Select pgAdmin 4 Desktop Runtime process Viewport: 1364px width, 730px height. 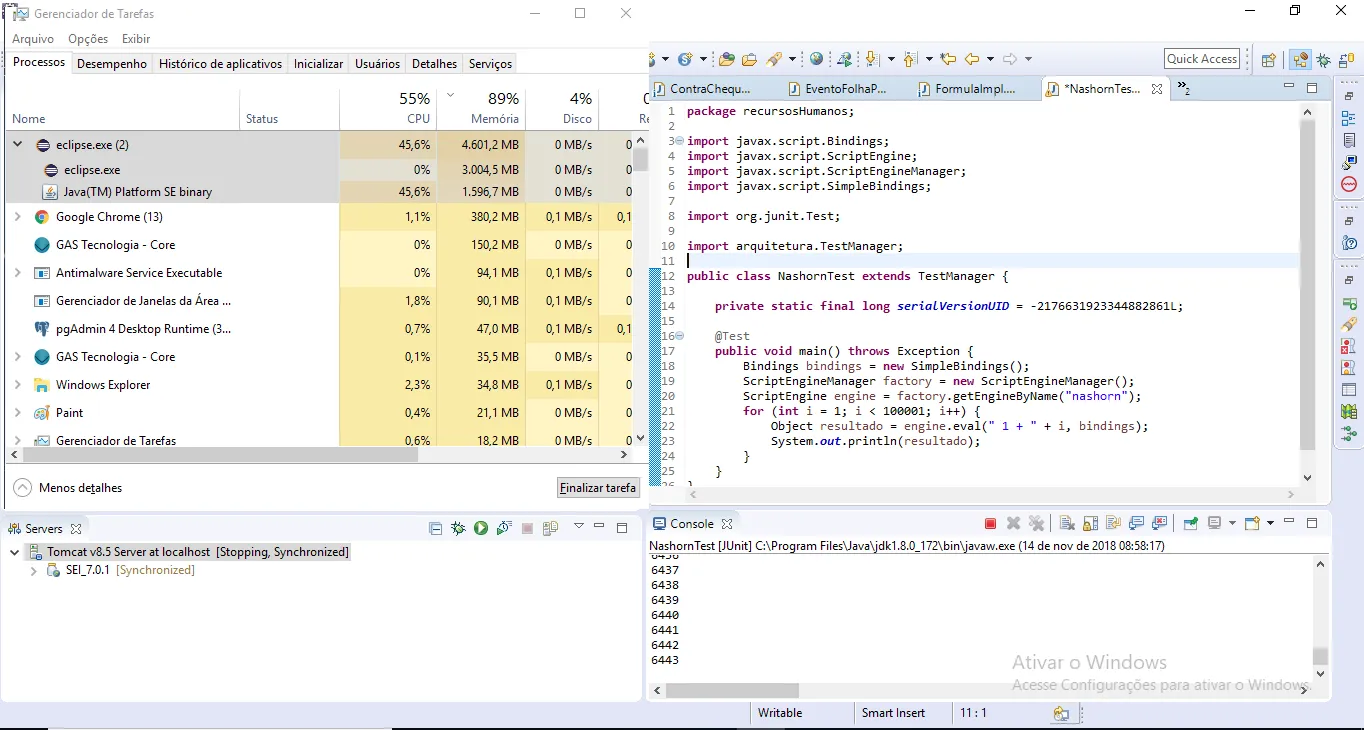coord(320,329)
